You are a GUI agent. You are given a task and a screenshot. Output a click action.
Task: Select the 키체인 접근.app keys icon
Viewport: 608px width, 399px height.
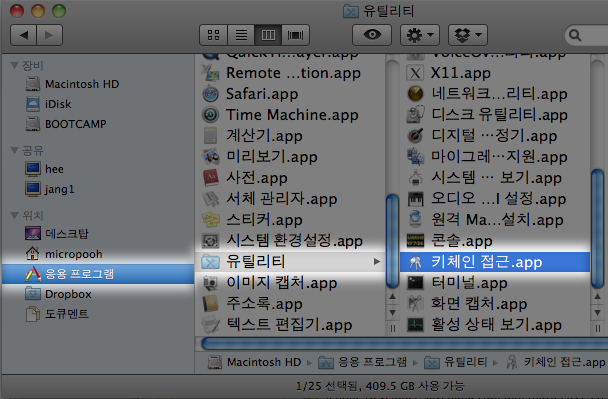tap(415, 263)
